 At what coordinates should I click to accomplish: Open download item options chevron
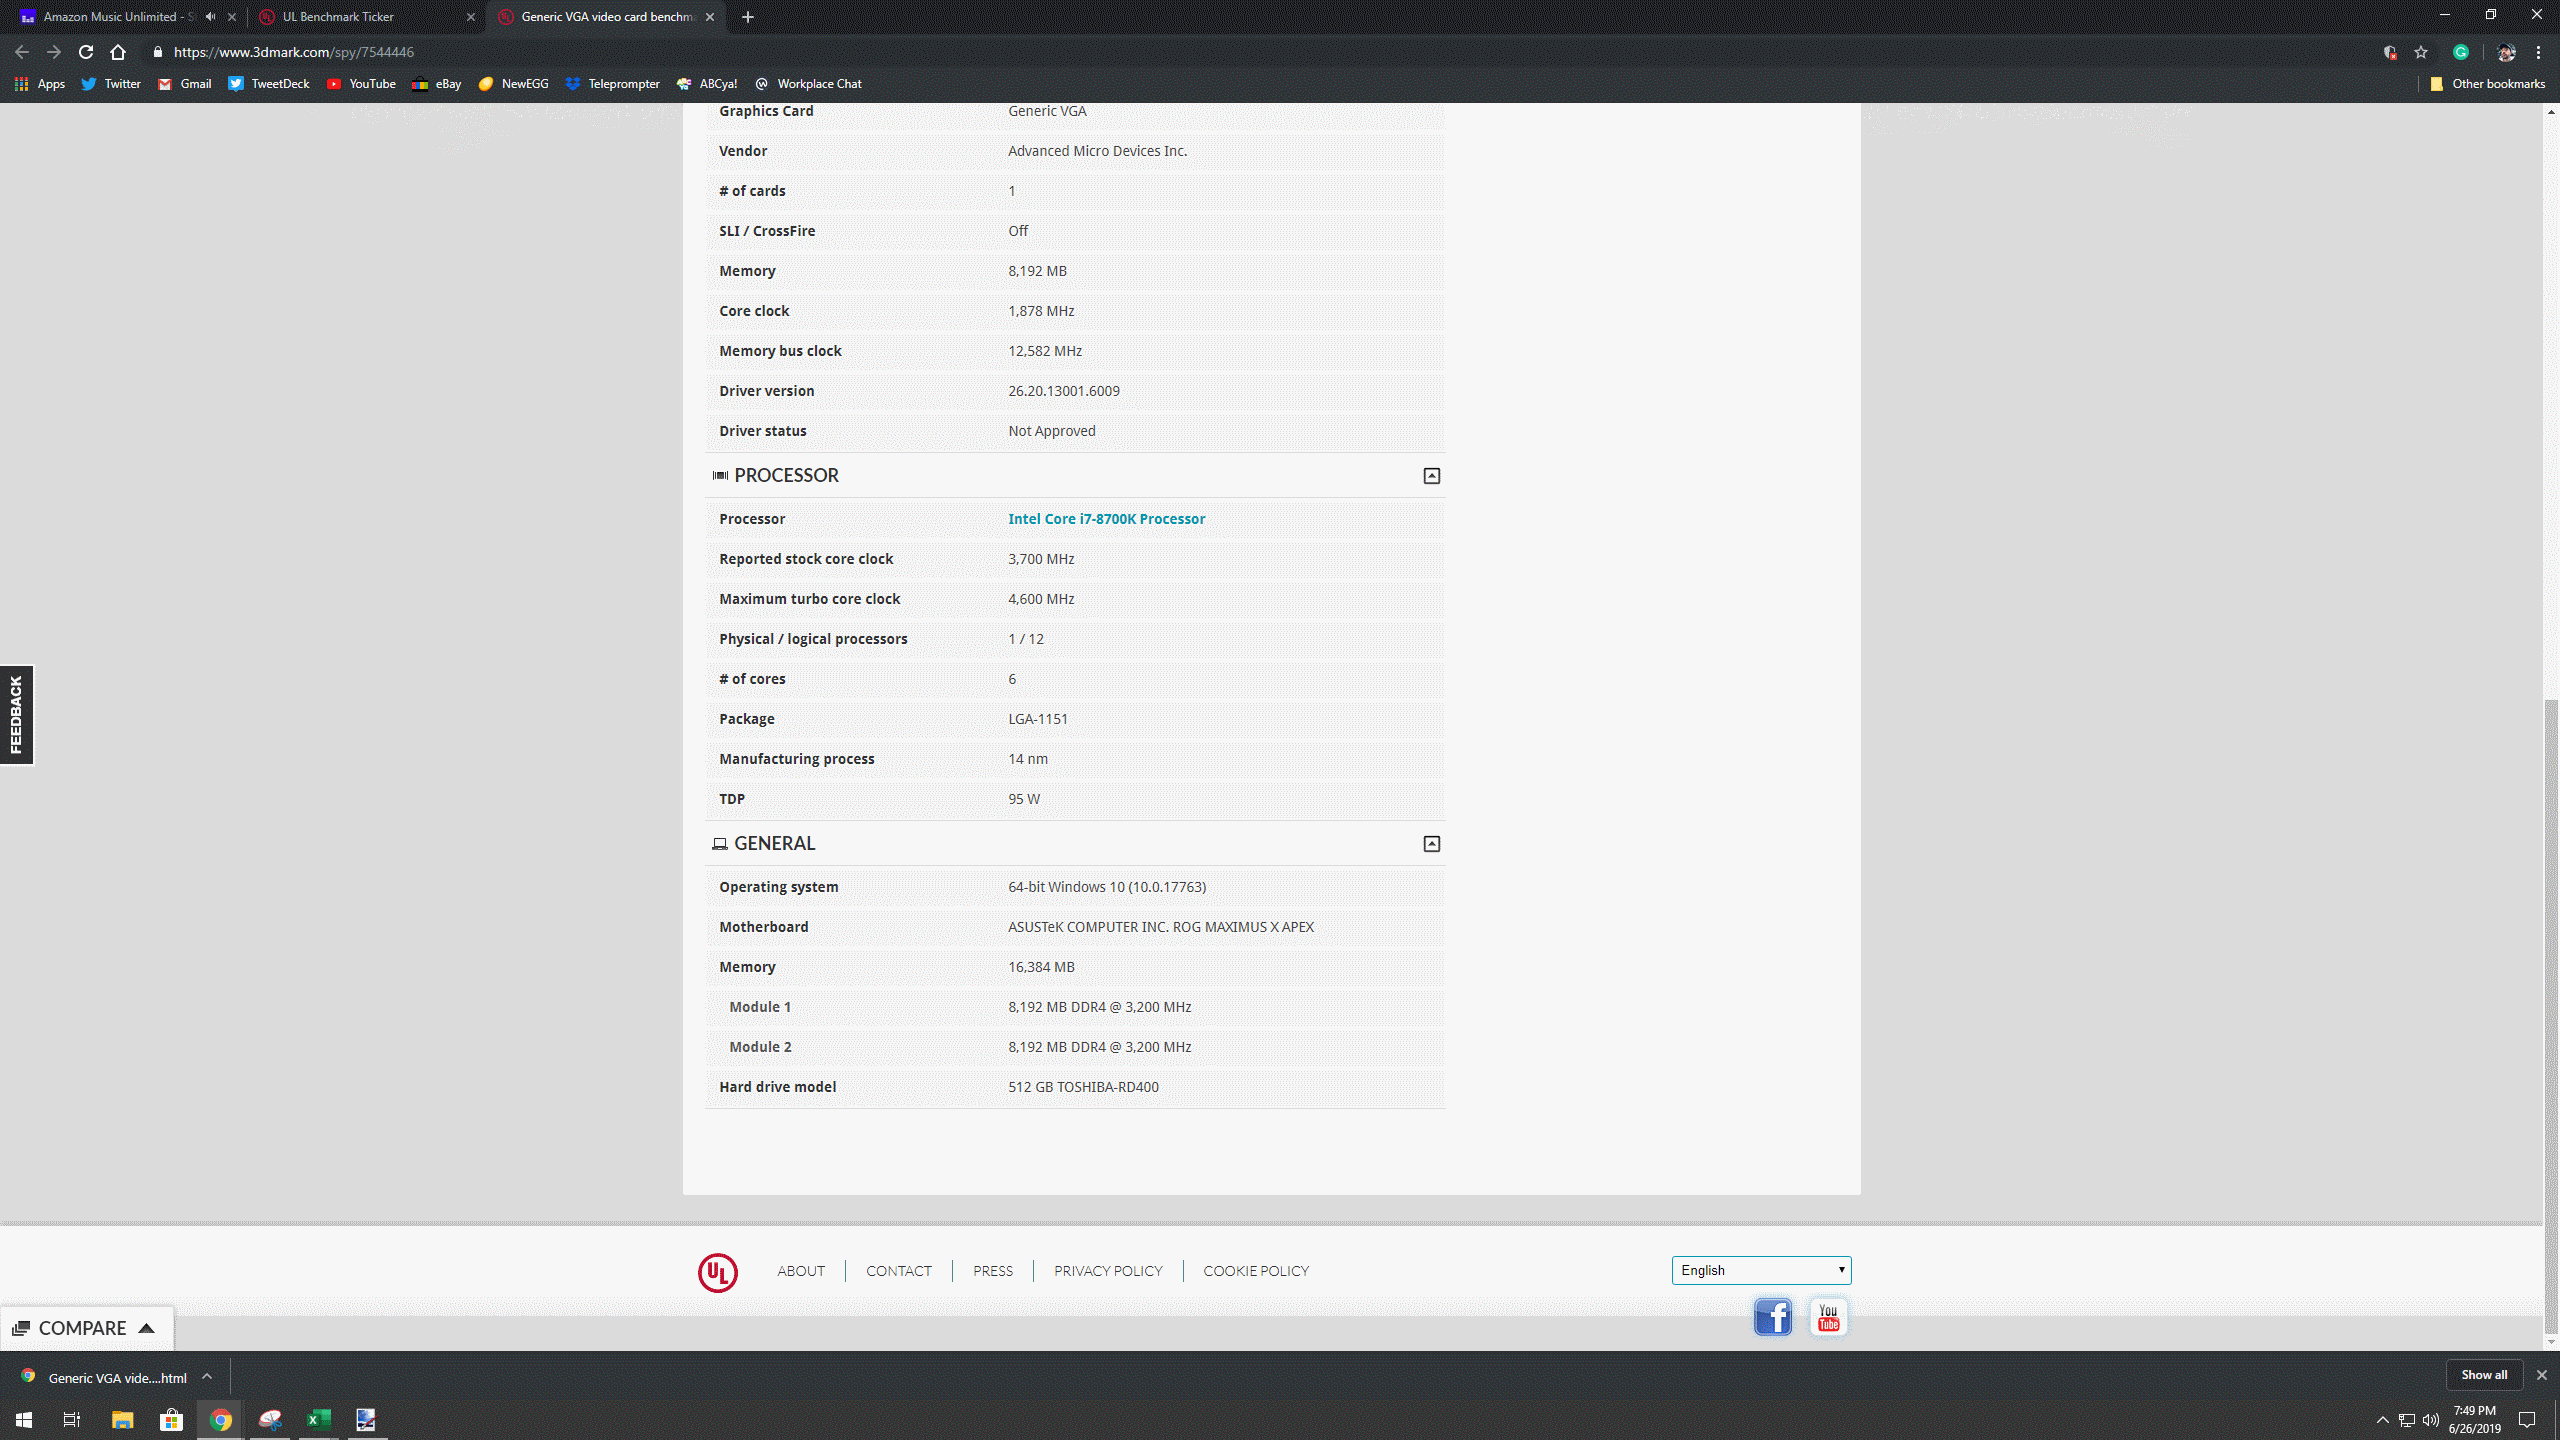point(207,1377)
